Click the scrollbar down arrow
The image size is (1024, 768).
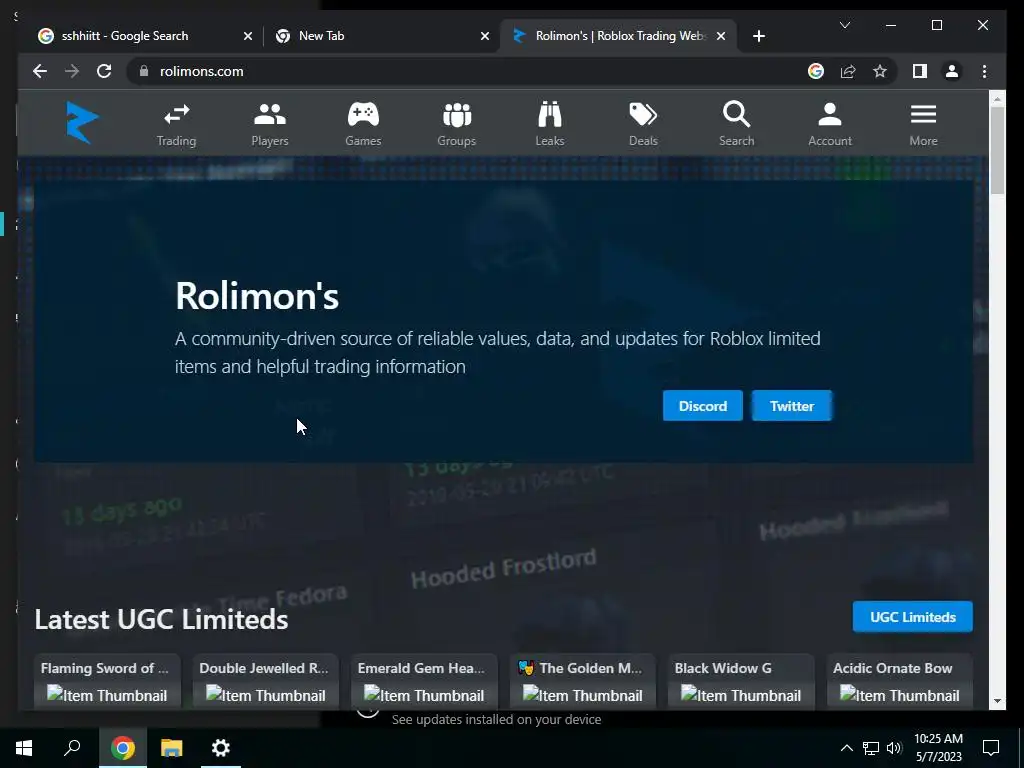tap(997, 701)
